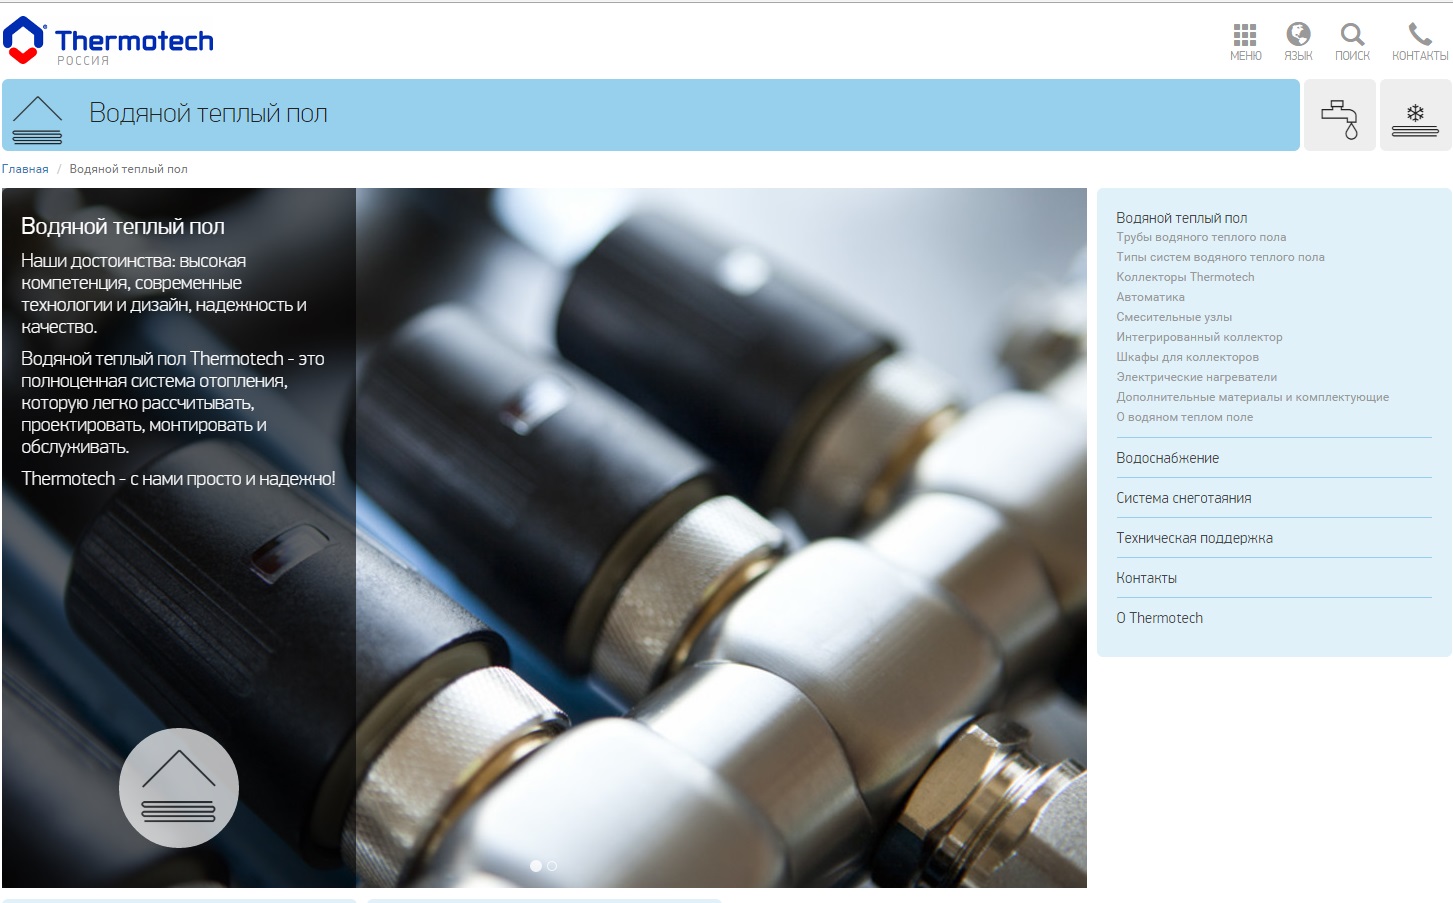Go to Главная breadcrumb link
Viewport: 1453px width, 903px height.
25,169
